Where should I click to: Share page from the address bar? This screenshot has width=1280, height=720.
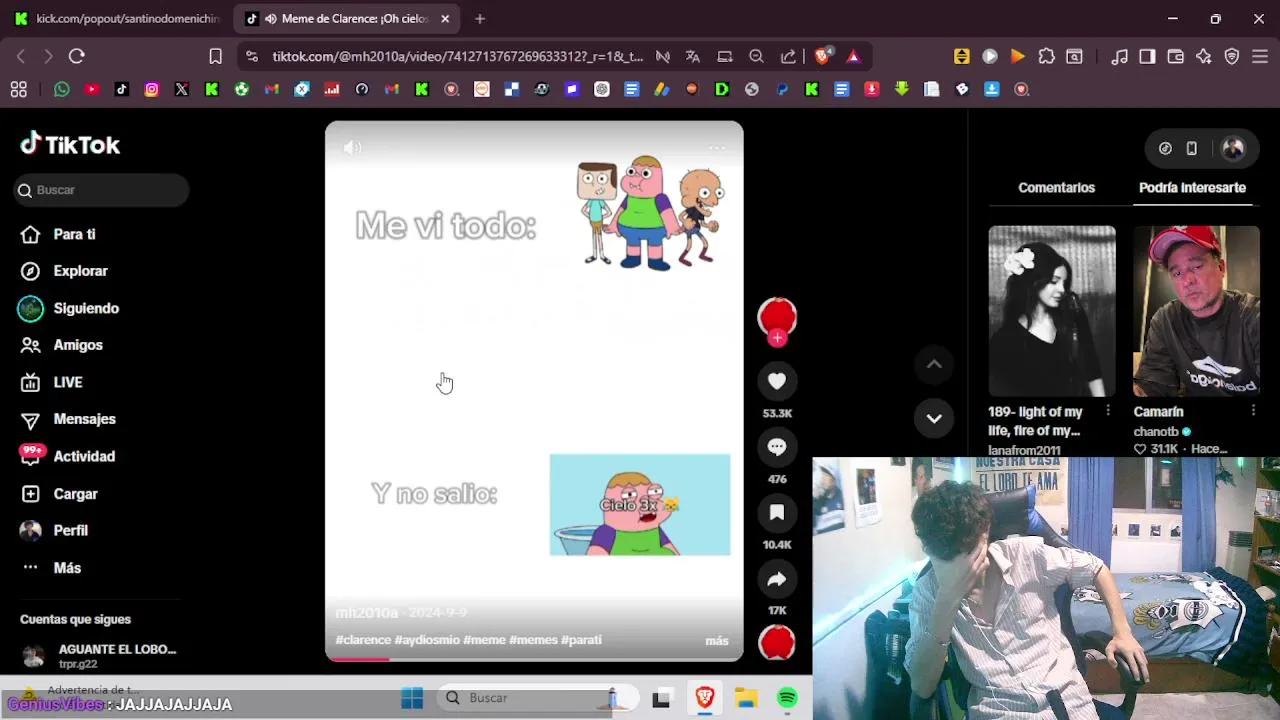pos(788,57)
